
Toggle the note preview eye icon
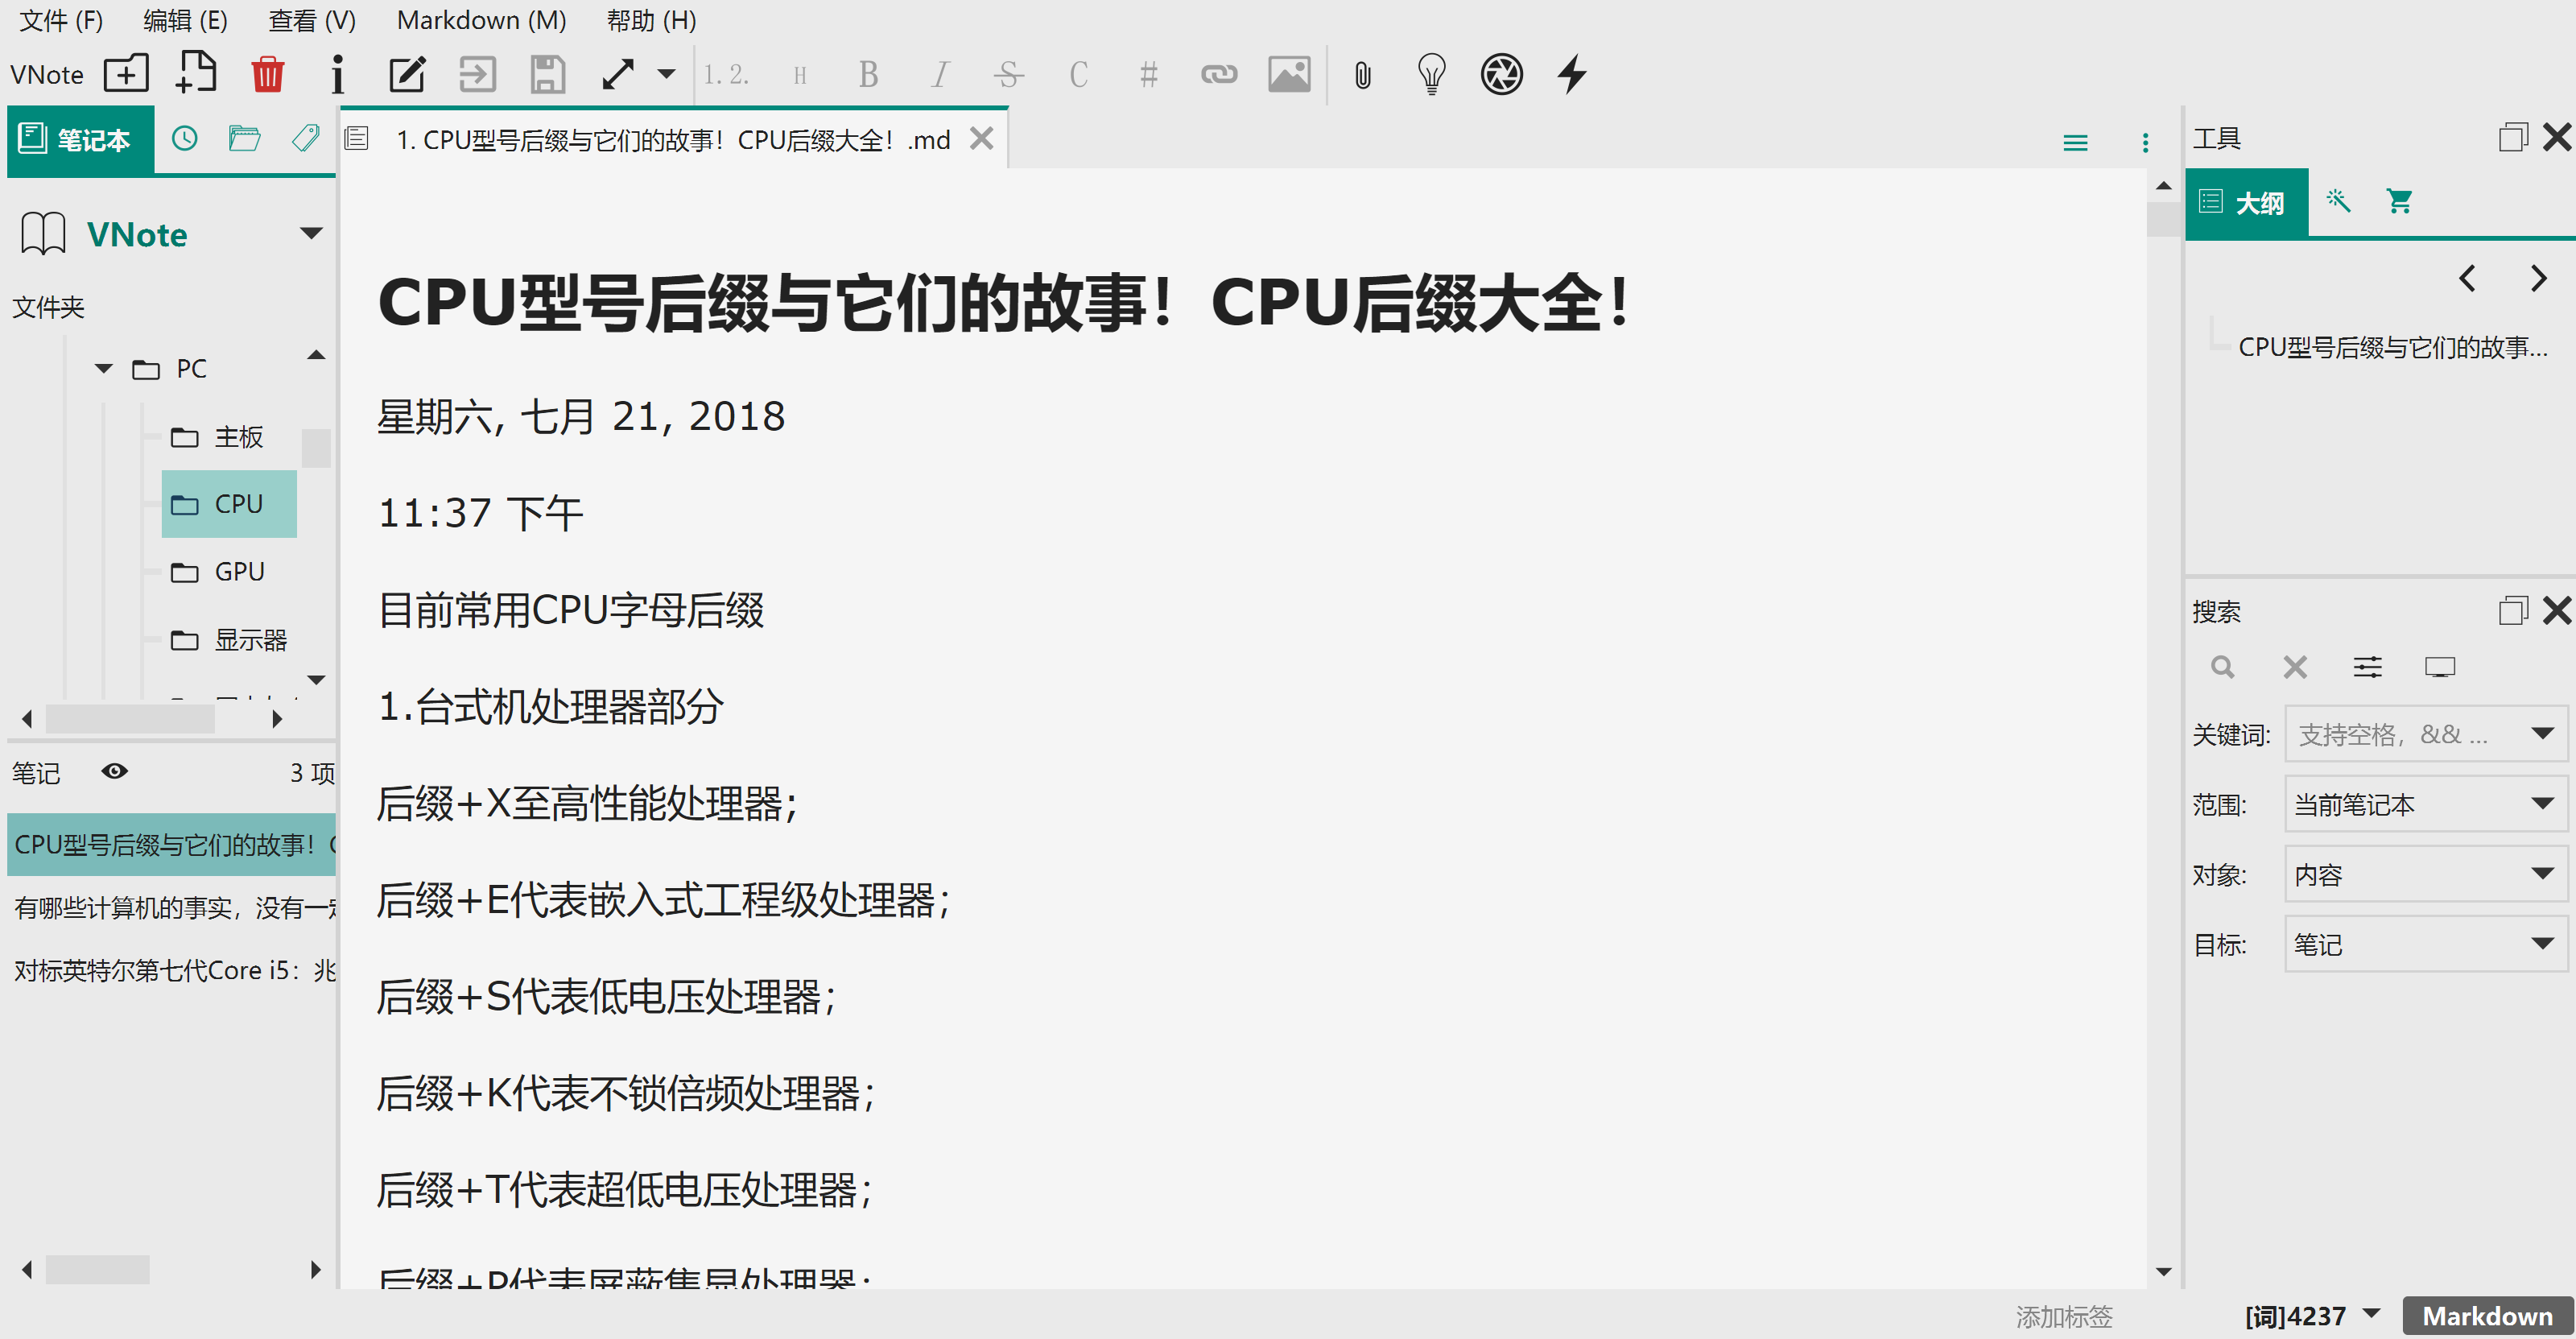tap(115, 771)
